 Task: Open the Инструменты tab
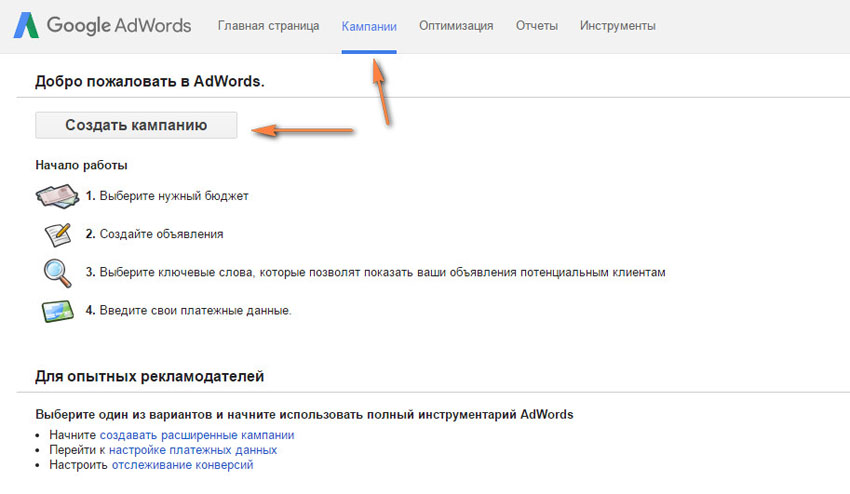click(617, 26)
